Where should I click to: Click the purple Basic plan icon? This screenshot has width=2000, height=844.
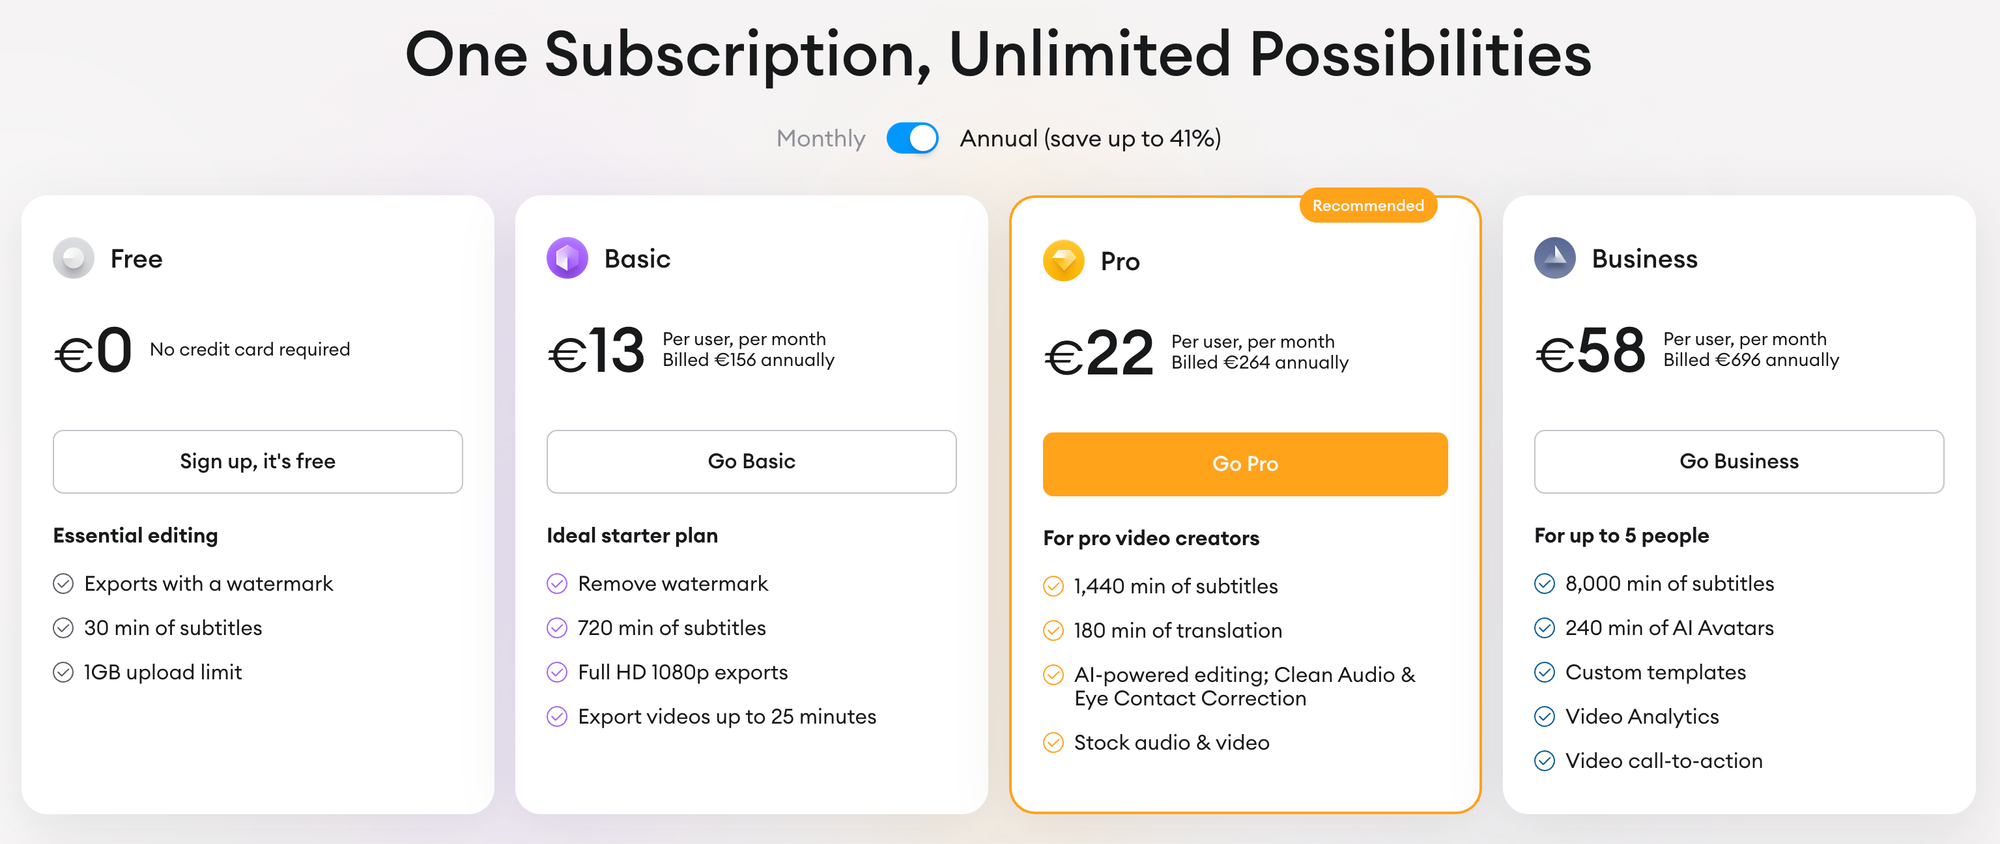point(567,258)
